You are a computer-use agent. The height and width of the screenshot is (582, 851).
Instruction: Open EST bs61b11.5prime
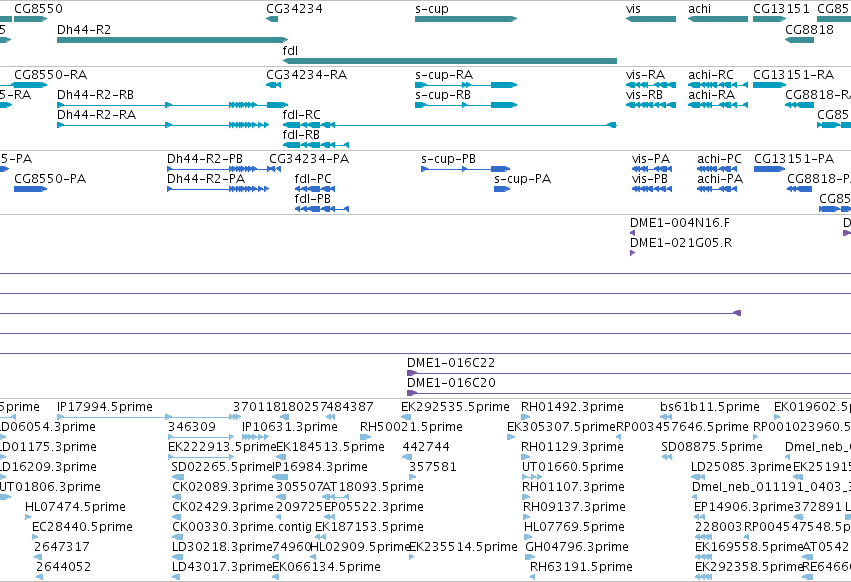pyautogui.click(x=710, y=407)
